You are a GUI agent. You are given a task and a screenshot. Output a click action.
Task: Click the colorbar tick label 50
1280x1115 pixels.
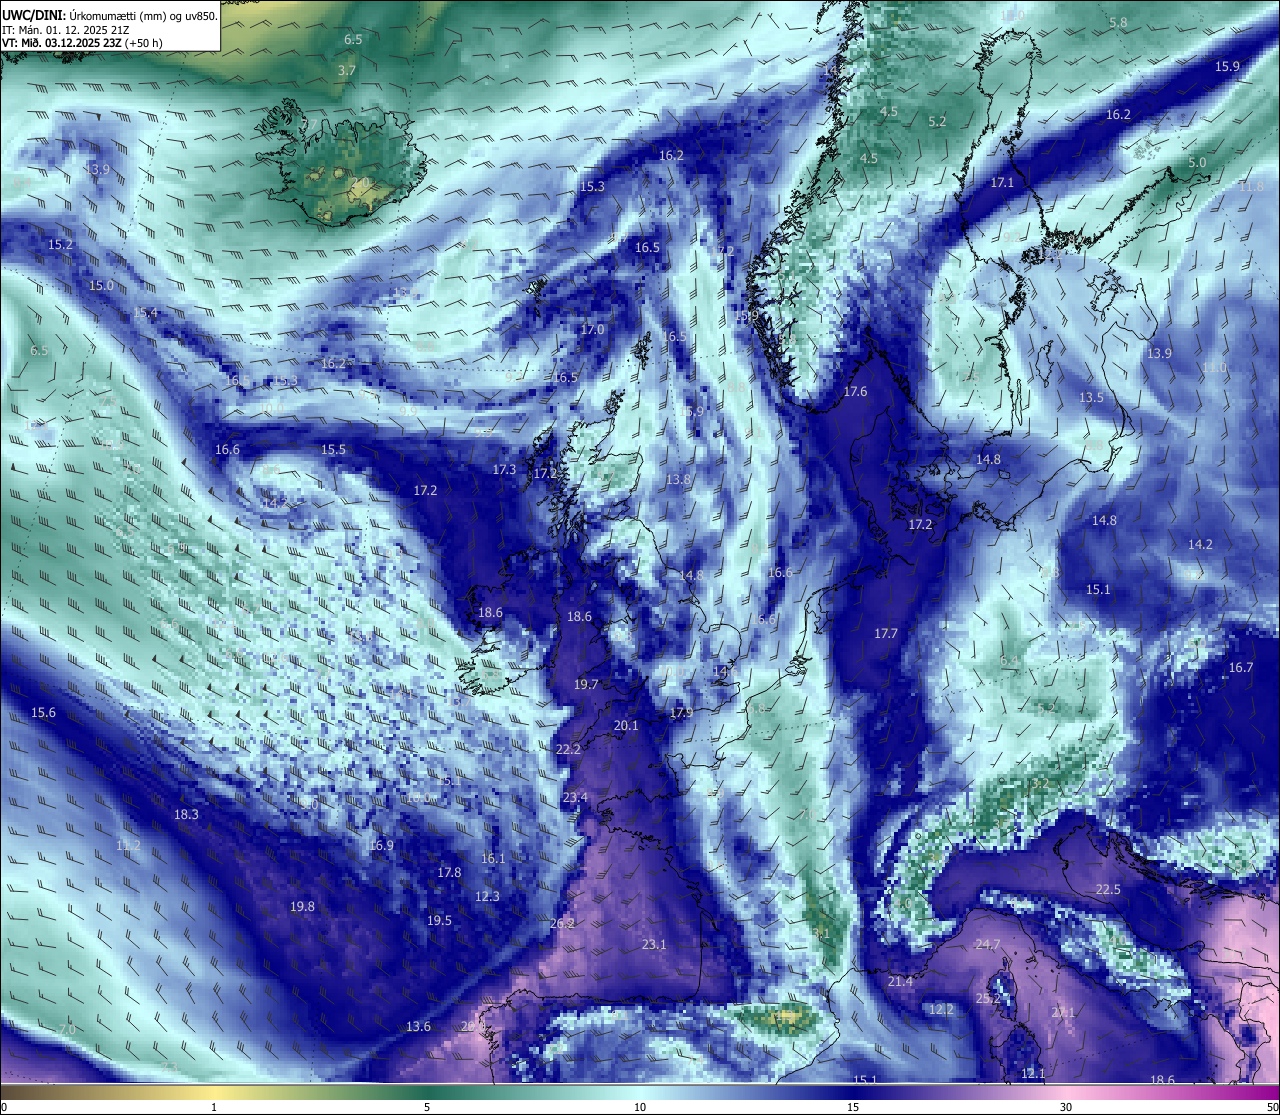[1271, 1106]
